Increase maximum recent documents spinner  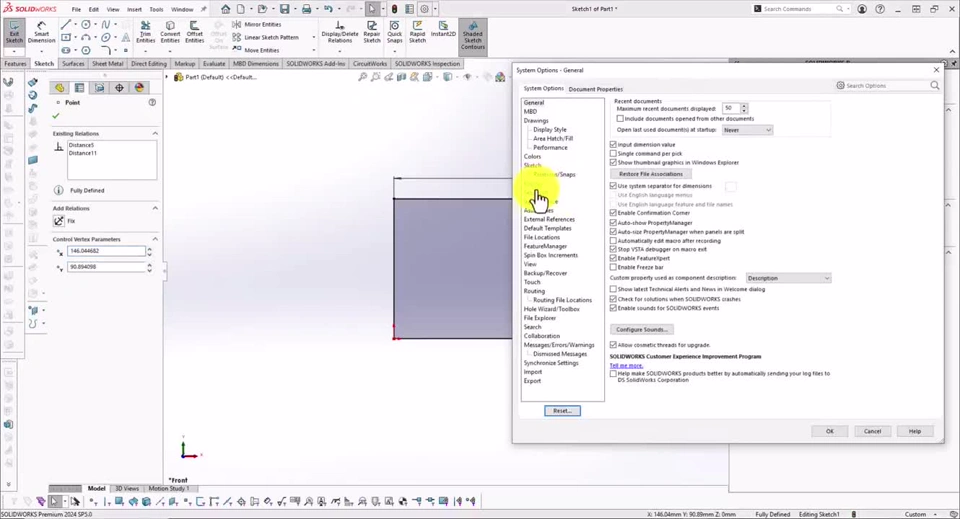click(744, 106)
